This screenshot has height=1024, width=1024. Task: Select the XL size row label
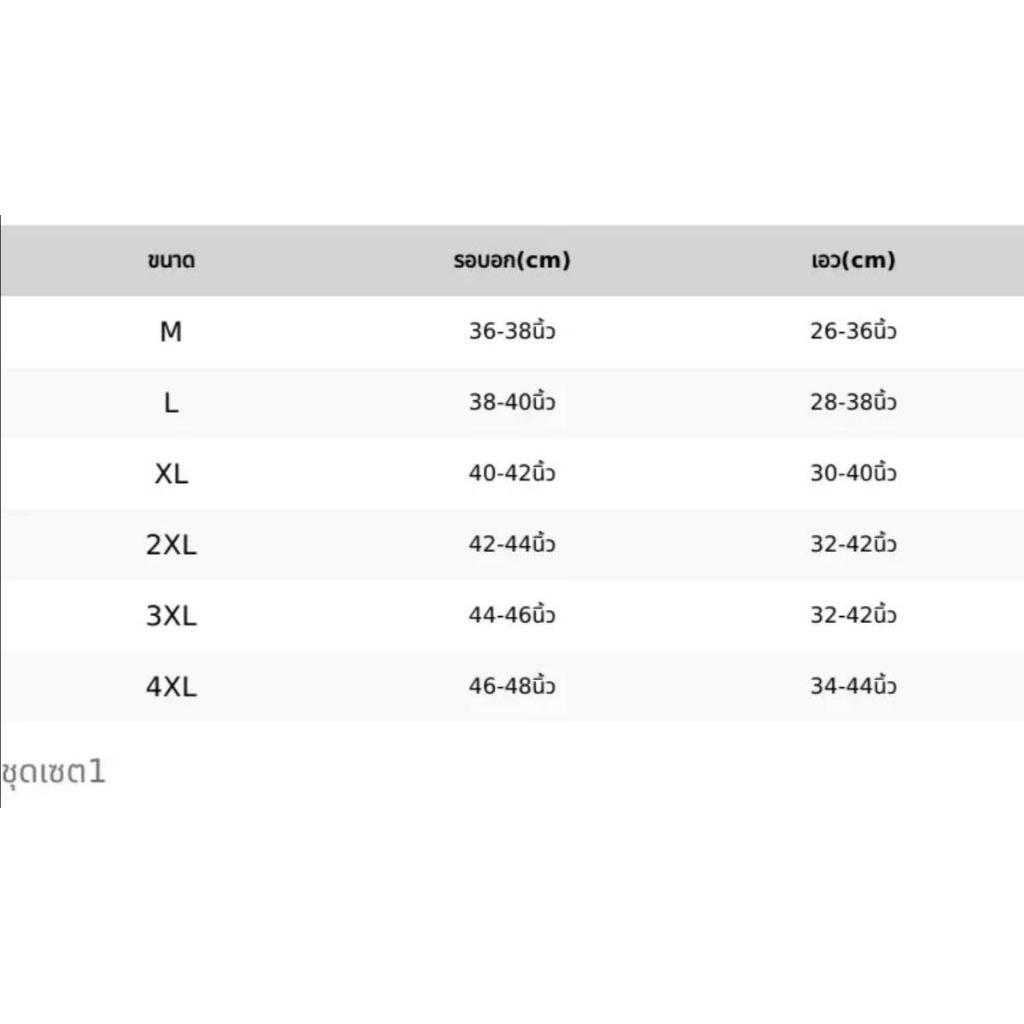(171, 474)
